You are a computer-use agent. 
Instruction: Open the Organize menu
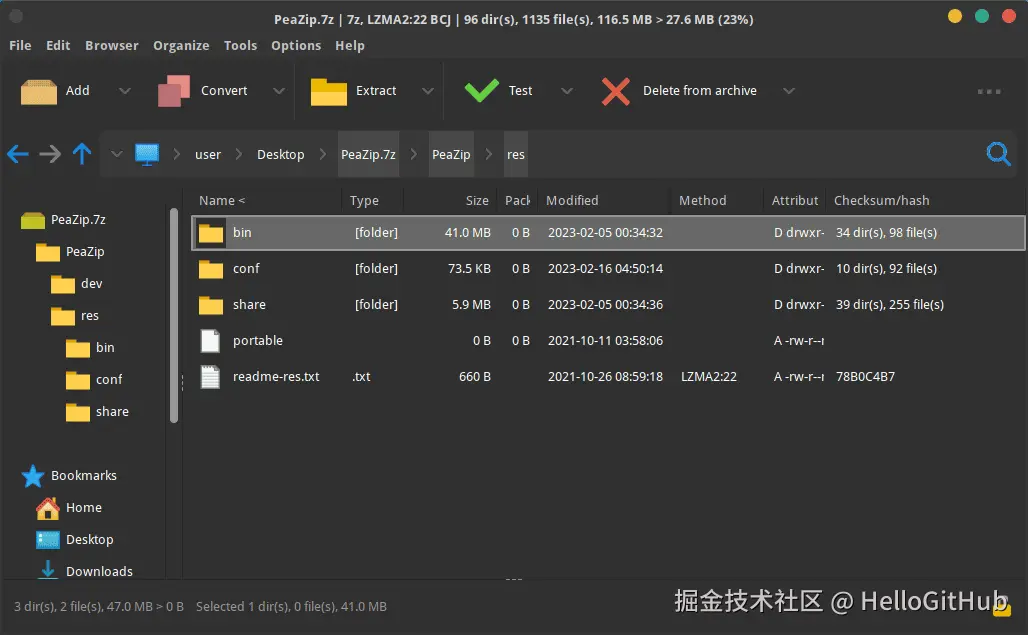181,45
